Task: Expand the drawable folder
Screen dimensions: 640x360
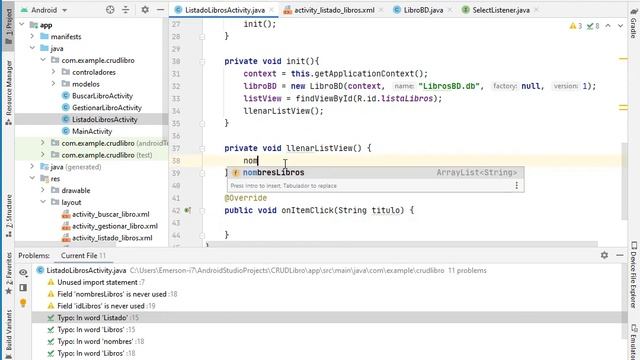Action: [43, 191]
